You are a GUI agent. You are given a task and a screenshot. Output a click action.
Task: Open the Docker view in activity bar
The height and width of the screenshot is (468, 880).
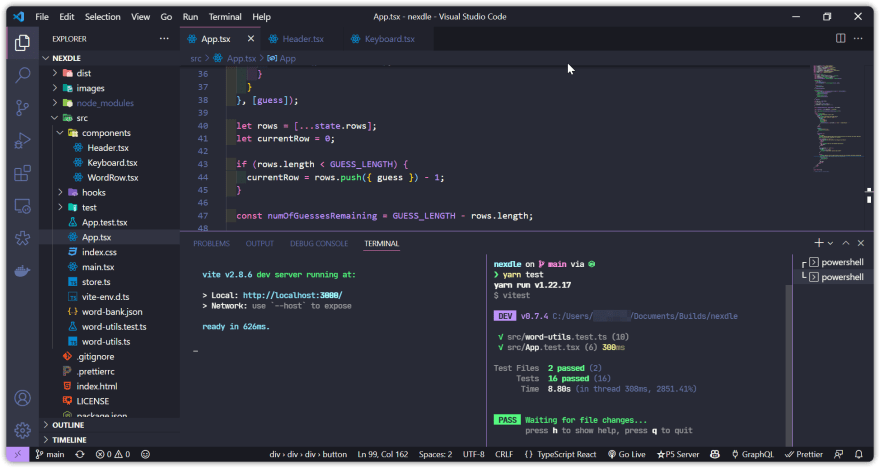point(22,272)
